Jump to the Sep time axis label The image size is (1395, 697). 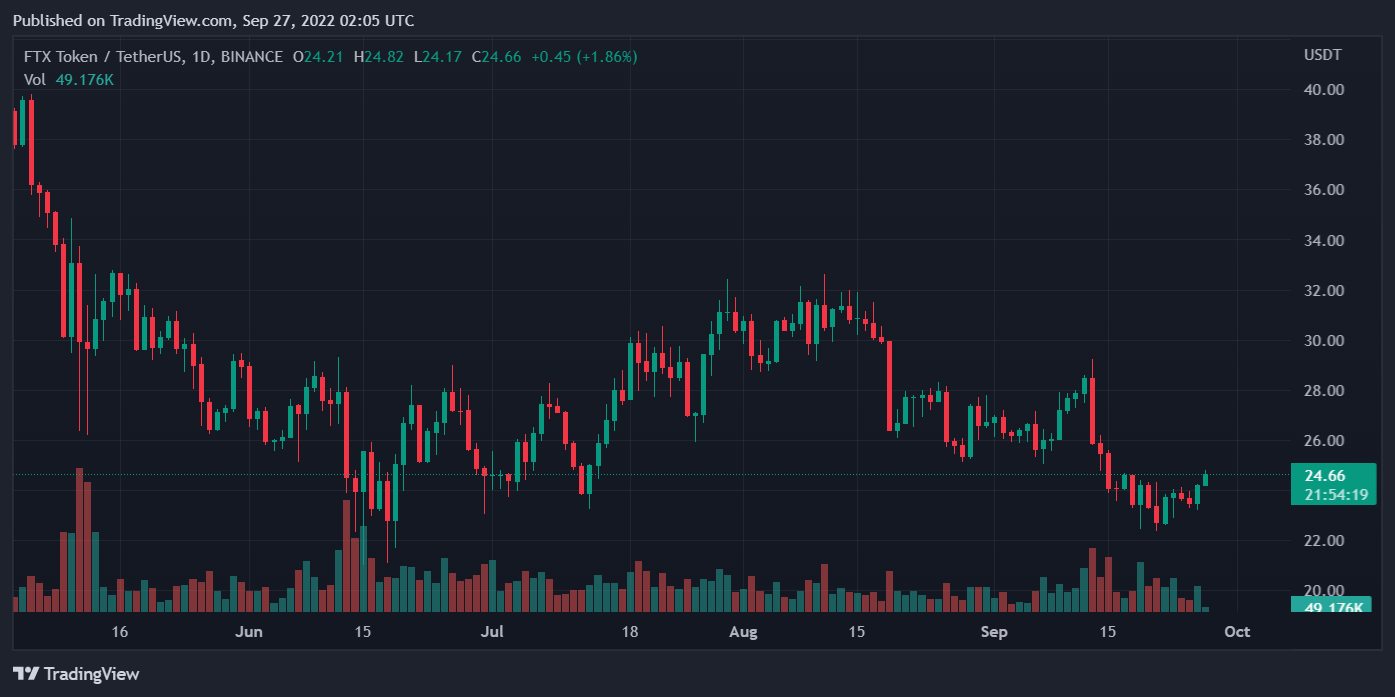point(993,632)
